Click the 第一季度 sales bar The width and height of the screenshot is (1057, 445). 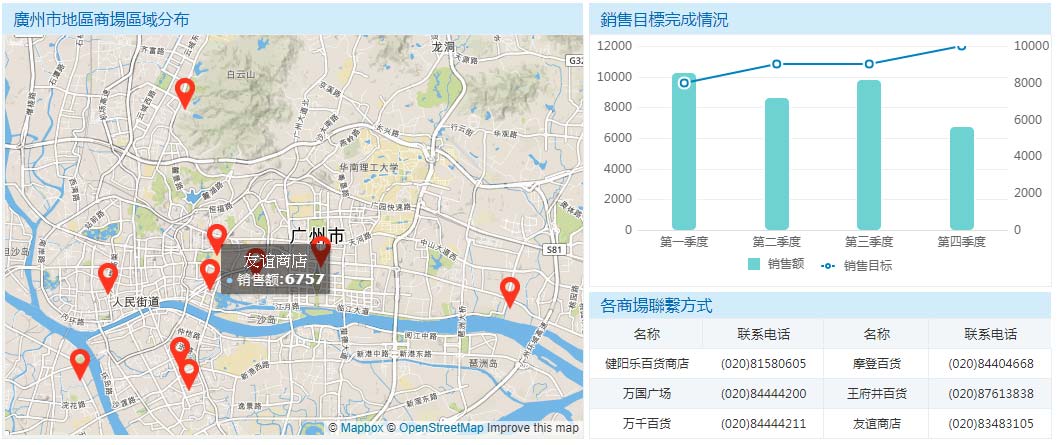(684, 152)
